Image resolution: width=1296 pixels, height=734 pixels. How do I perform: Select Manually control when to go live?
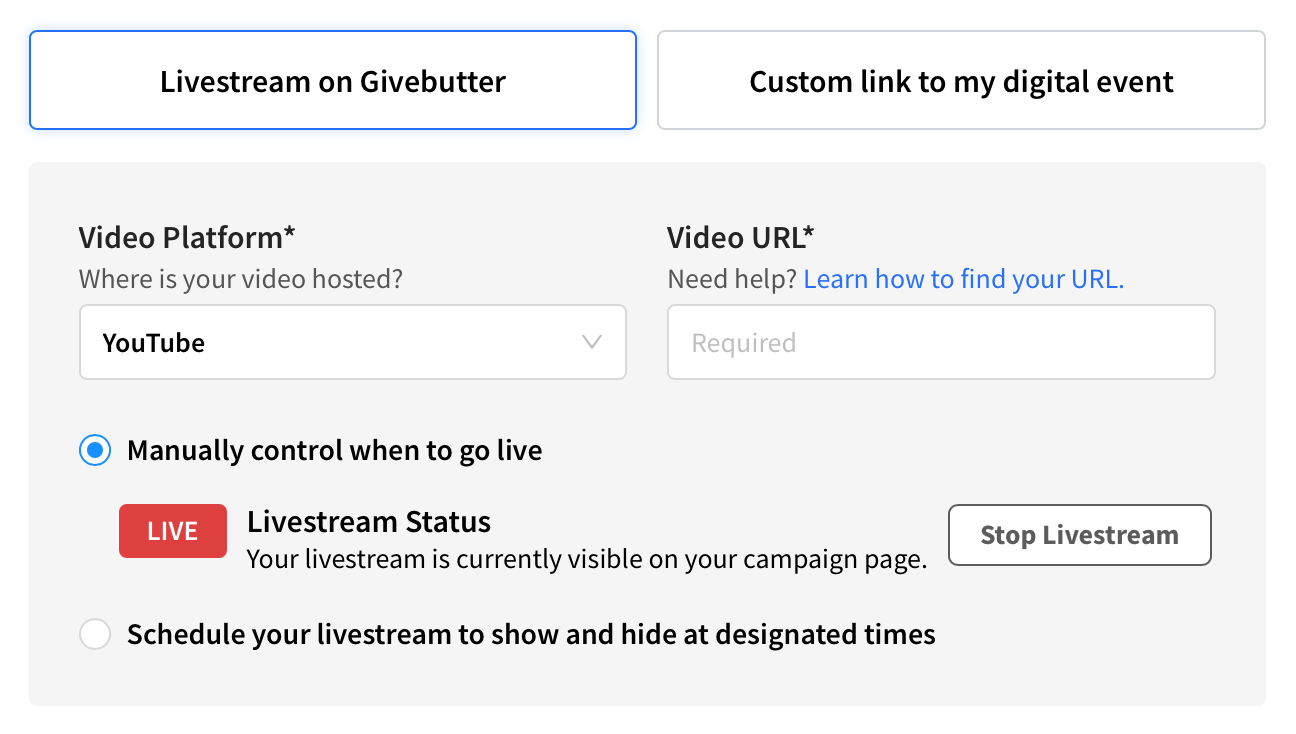click(x=95, y=450)
